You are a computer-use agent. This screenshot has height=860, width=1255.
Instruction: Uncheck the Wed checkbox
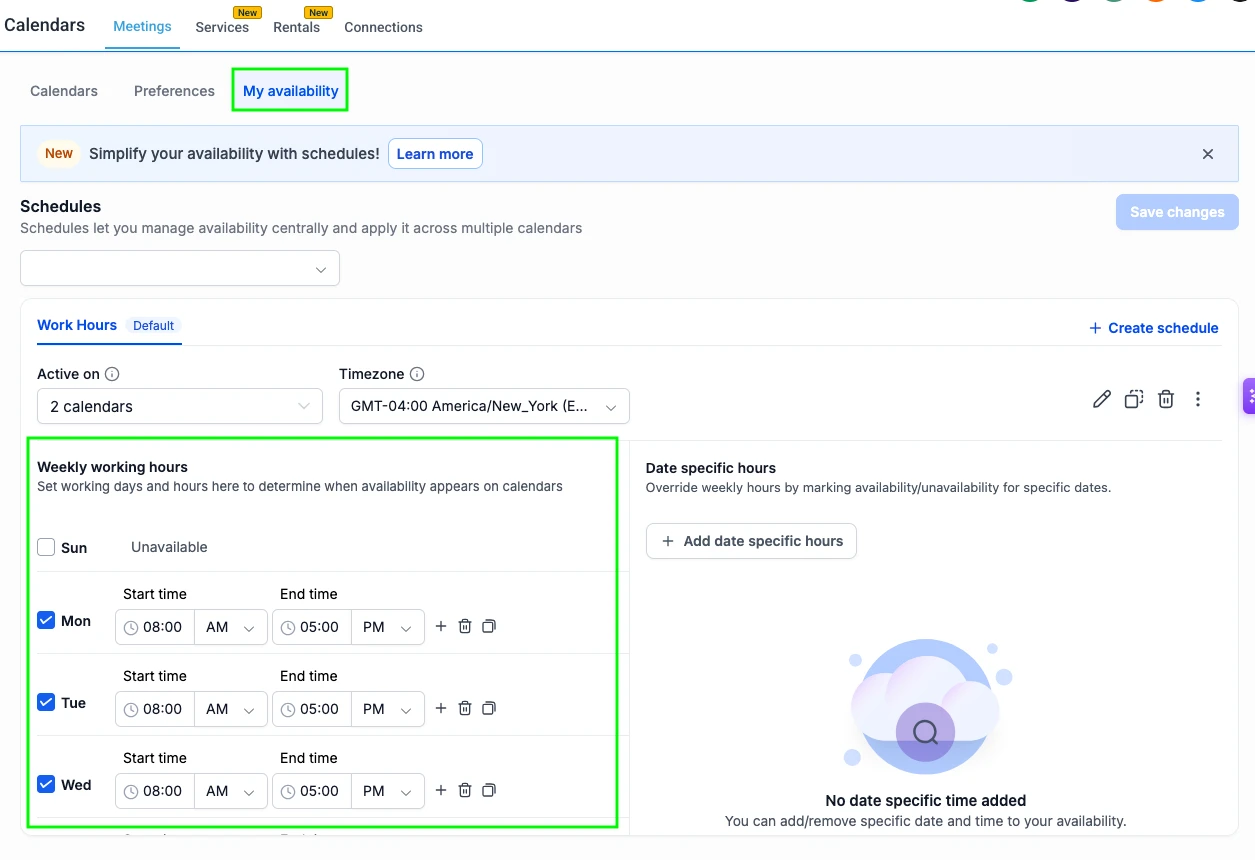tap(46, 784)
